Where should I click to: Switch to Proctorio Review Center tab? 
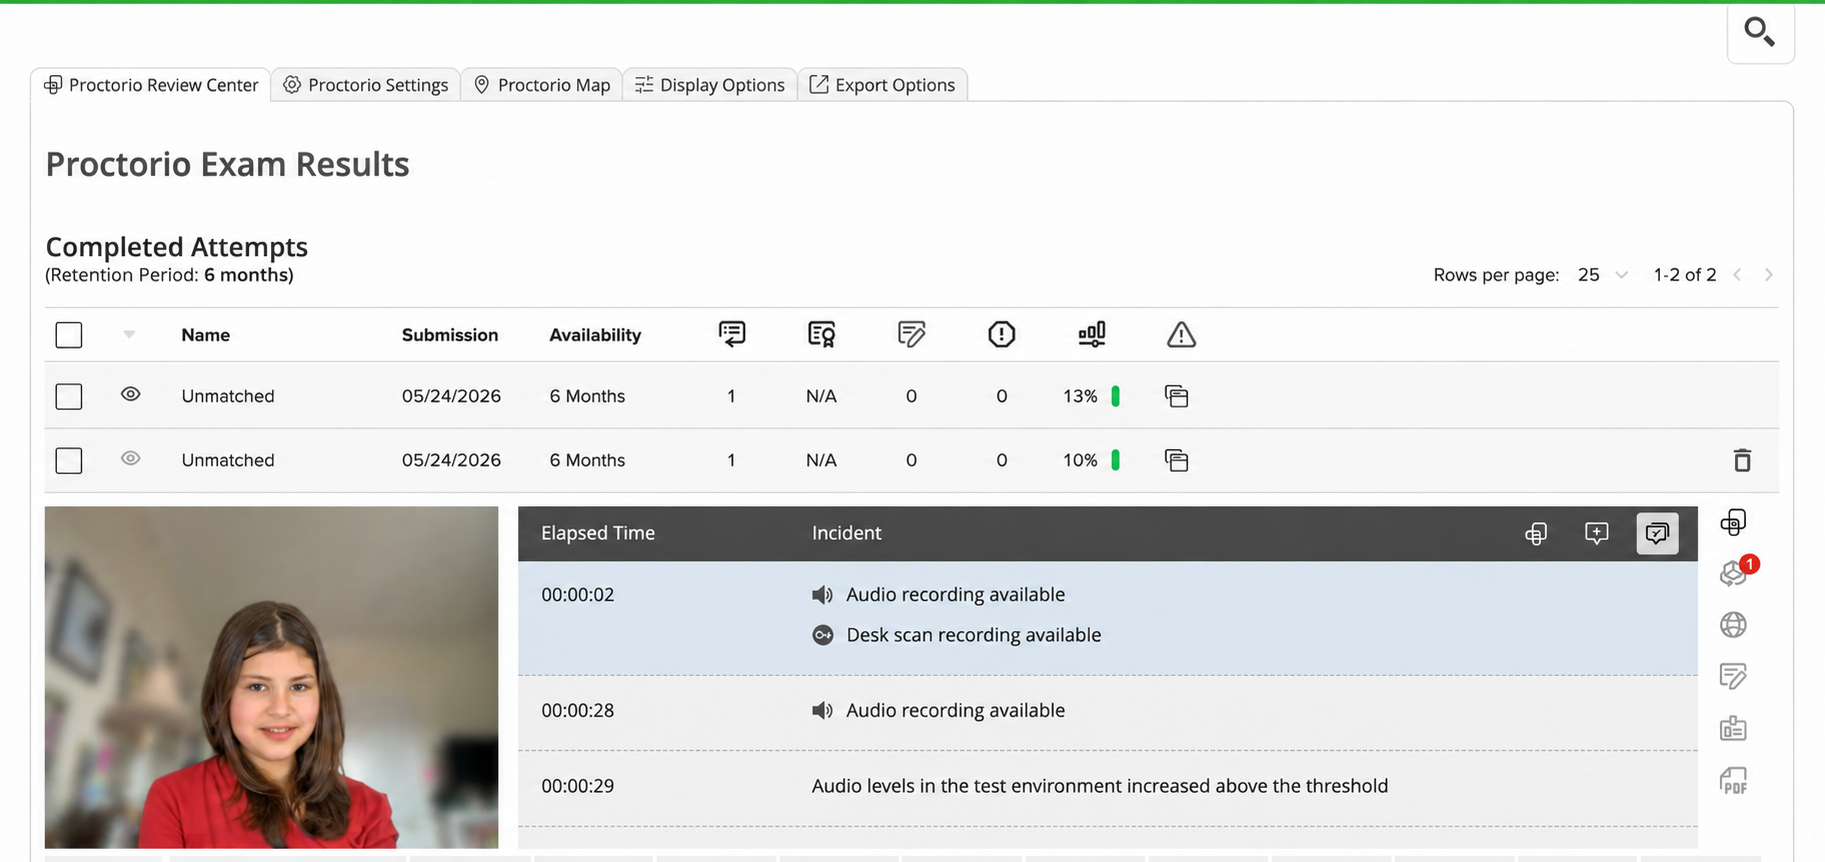pyautogui.click(x=151, y=85)
